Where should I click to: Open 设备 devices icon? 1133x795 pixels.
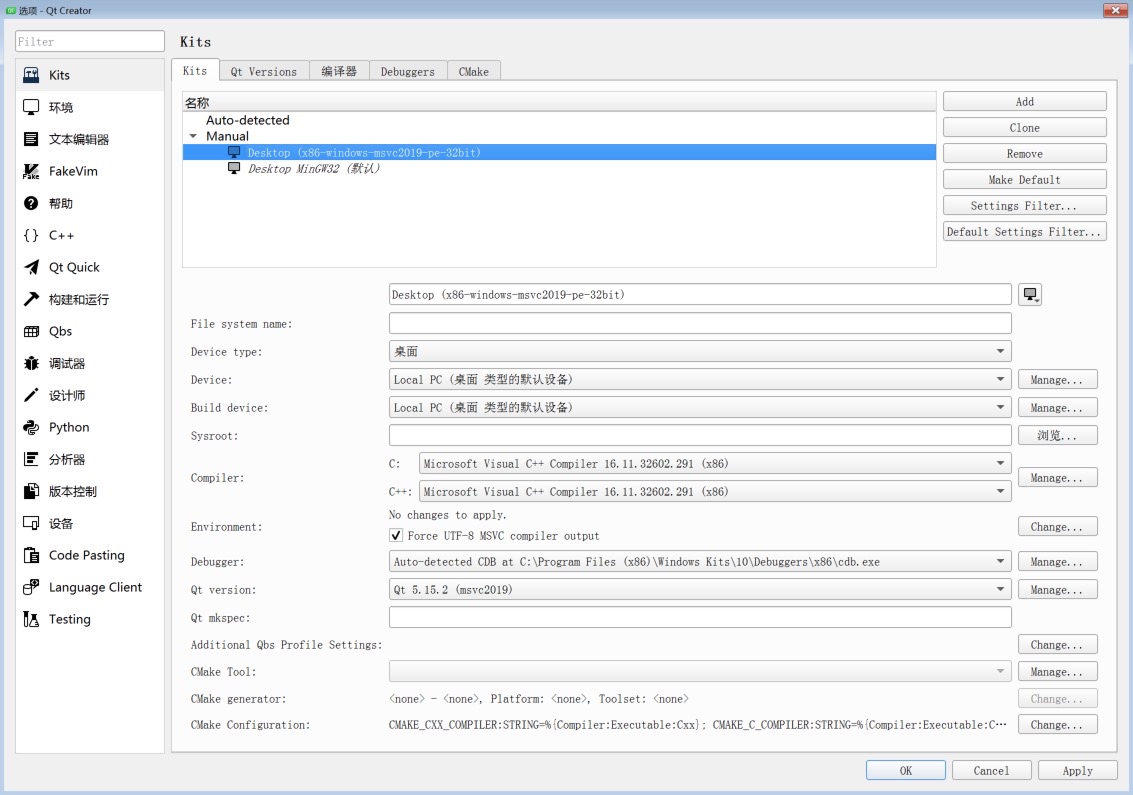[31, 523]
